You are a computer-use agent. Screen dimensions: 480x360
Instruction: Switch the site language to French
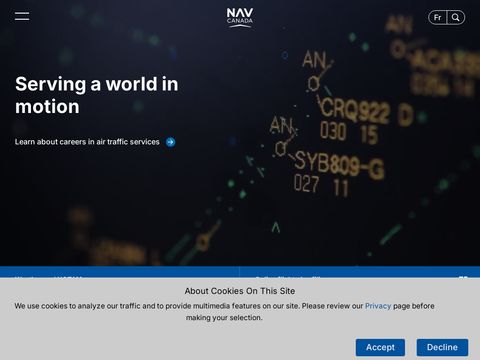437,17
